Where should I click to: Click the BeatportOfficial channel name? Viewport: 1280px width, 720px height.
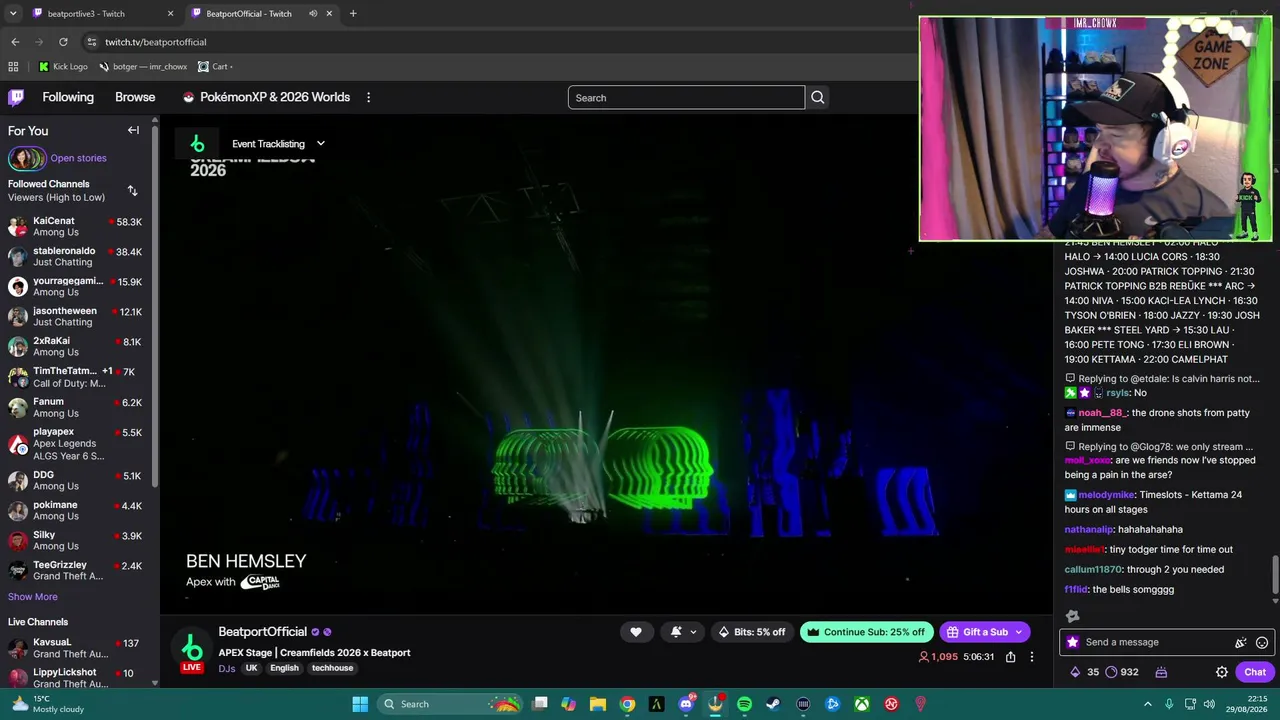[x=263, y=632]
